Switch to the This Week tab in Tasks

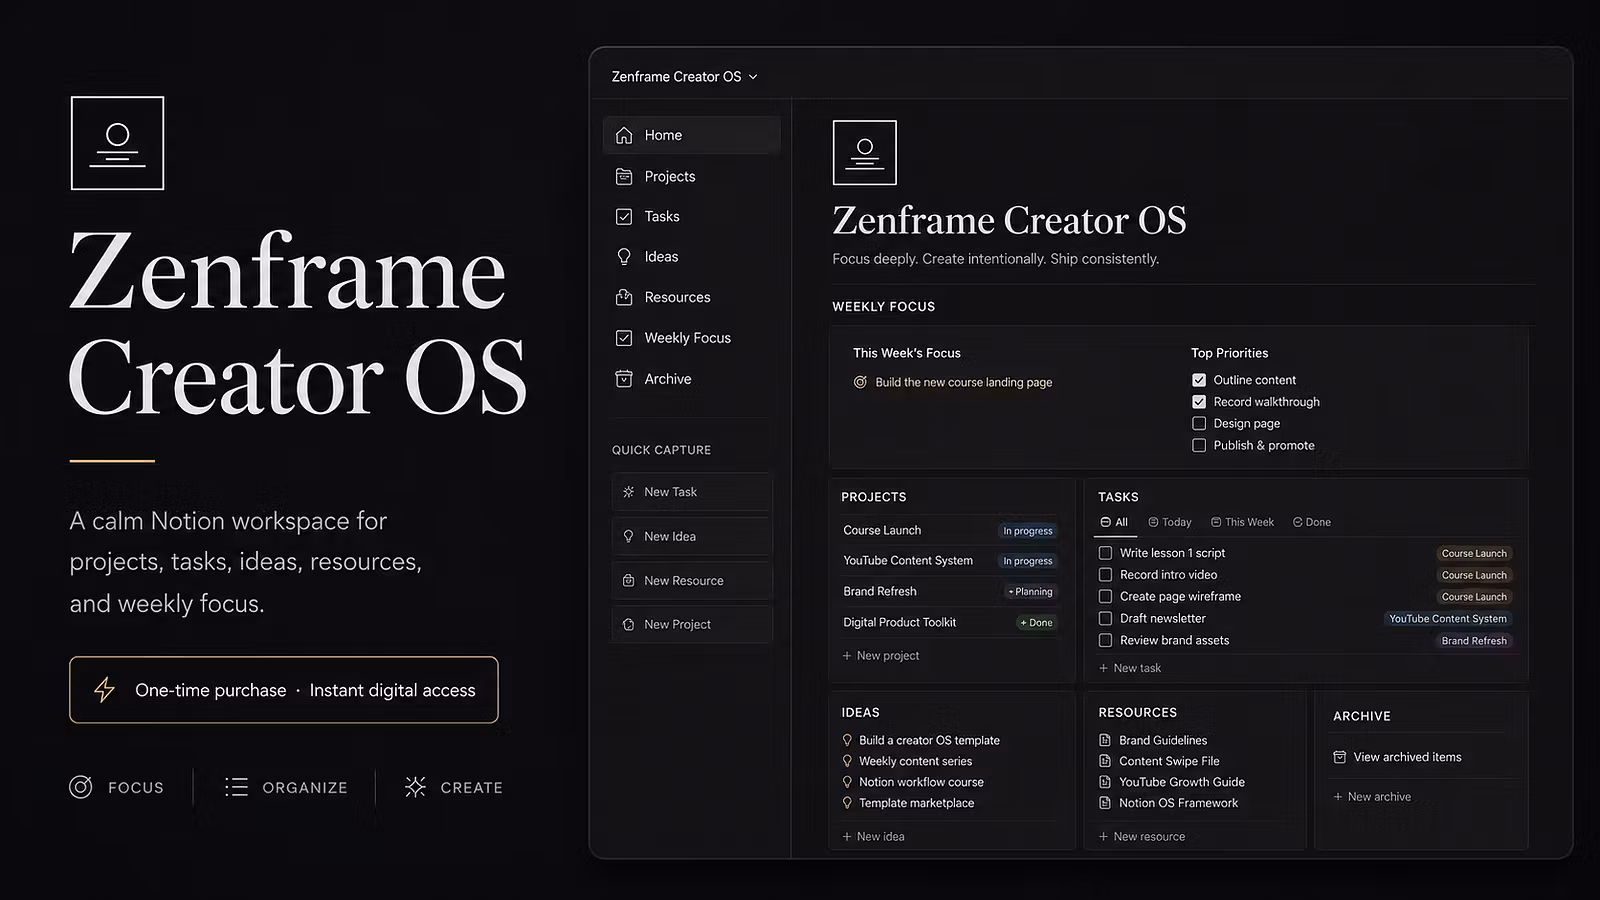(1242, 522)
